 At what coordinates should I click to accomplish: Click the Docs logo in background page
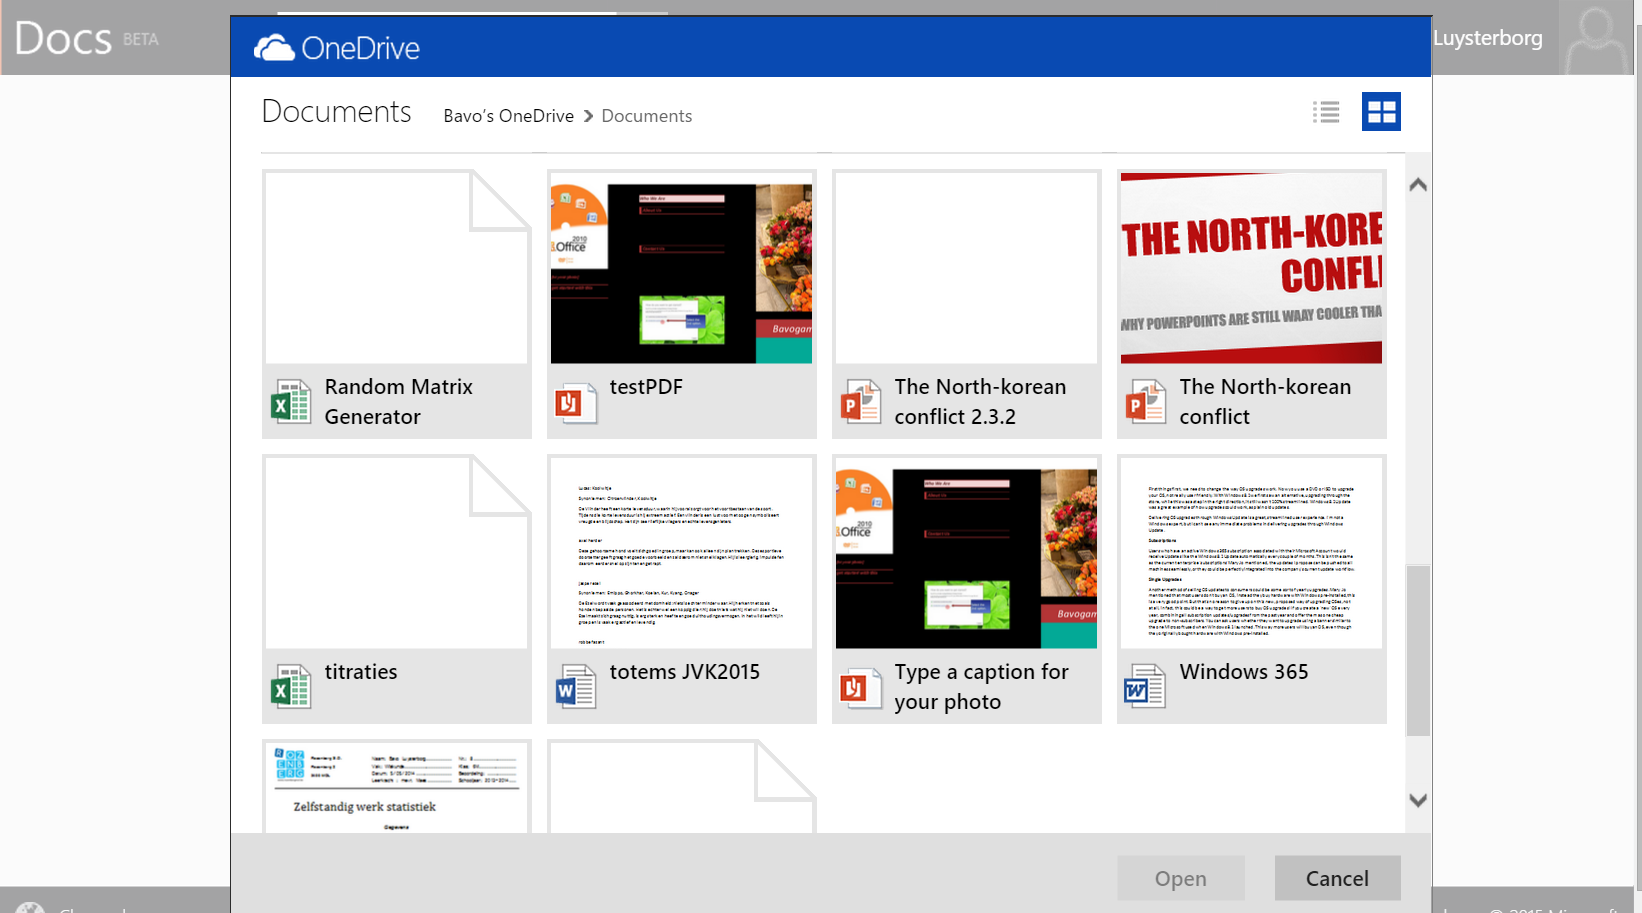[x=63, y=39]
